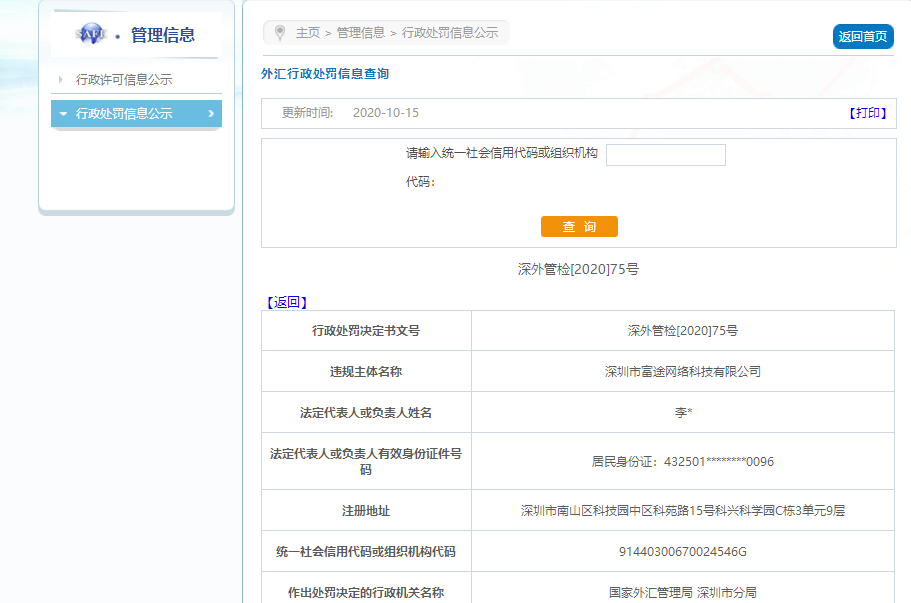Image resolution: width=911 pixels, height=603 pixels.
Task: Click the 【返回】 link above the table
Action: point(286,302)
